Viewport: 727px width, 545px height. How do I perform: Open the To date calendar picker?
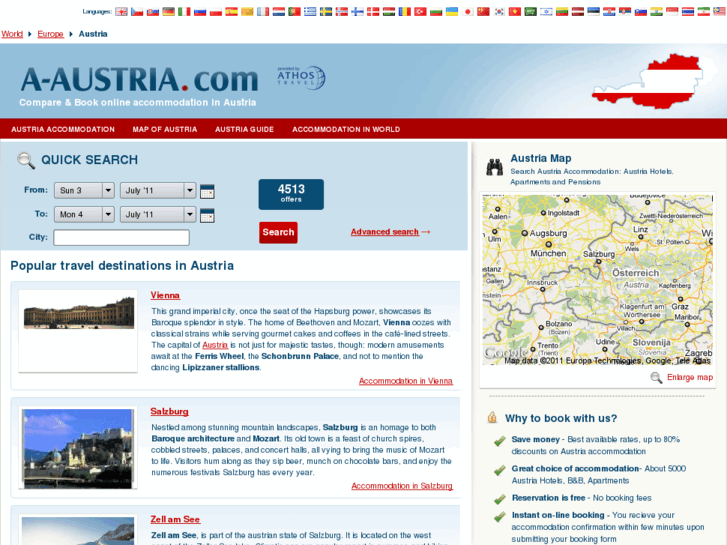[207, 215]
